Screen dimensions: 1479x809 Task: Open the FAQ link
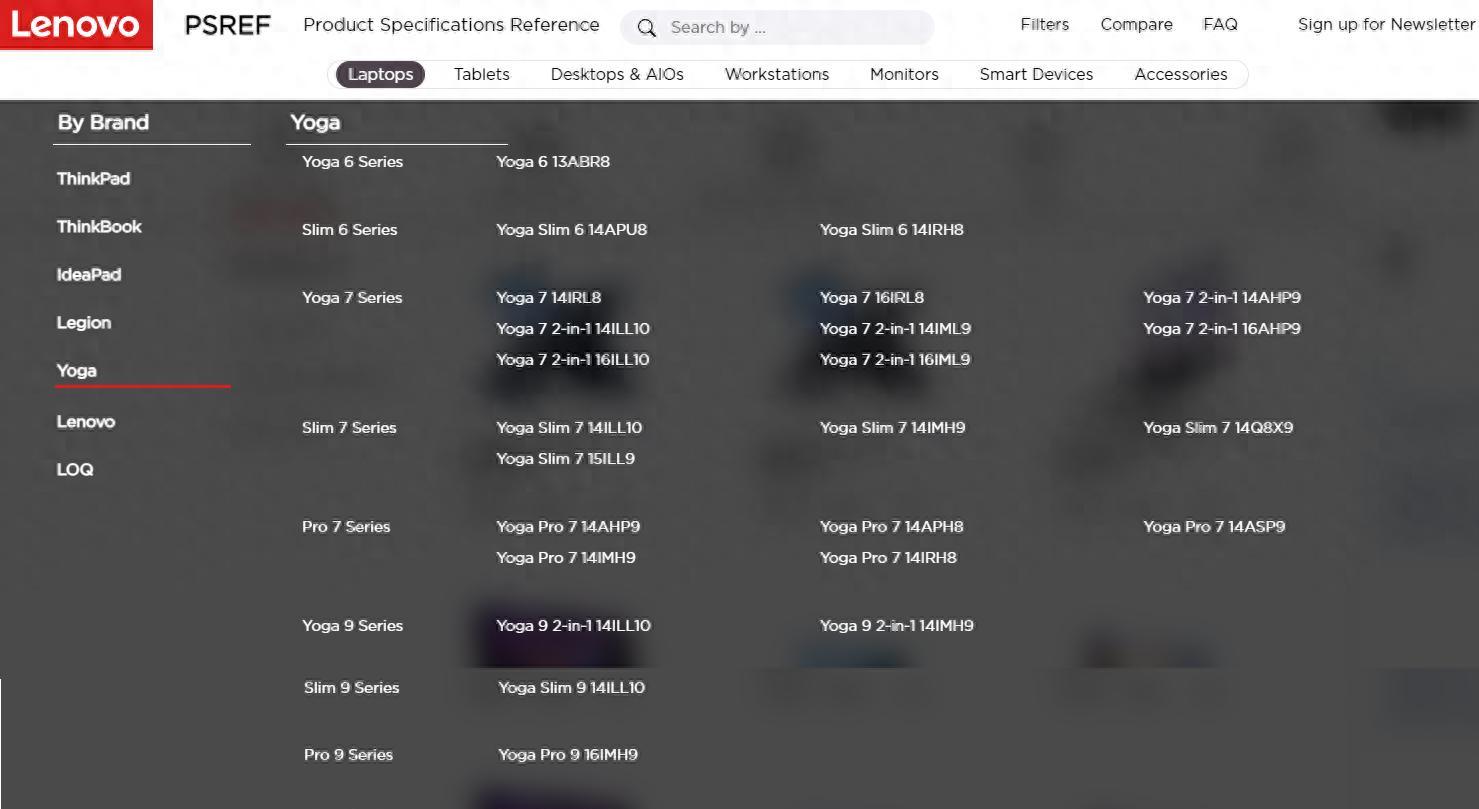tap(1220, 24)
